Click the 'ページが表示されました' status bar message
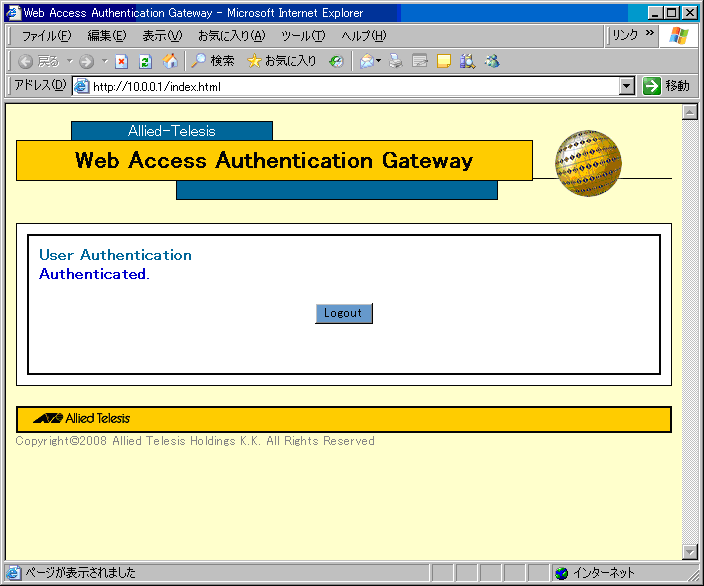 [x=80, y=573]
